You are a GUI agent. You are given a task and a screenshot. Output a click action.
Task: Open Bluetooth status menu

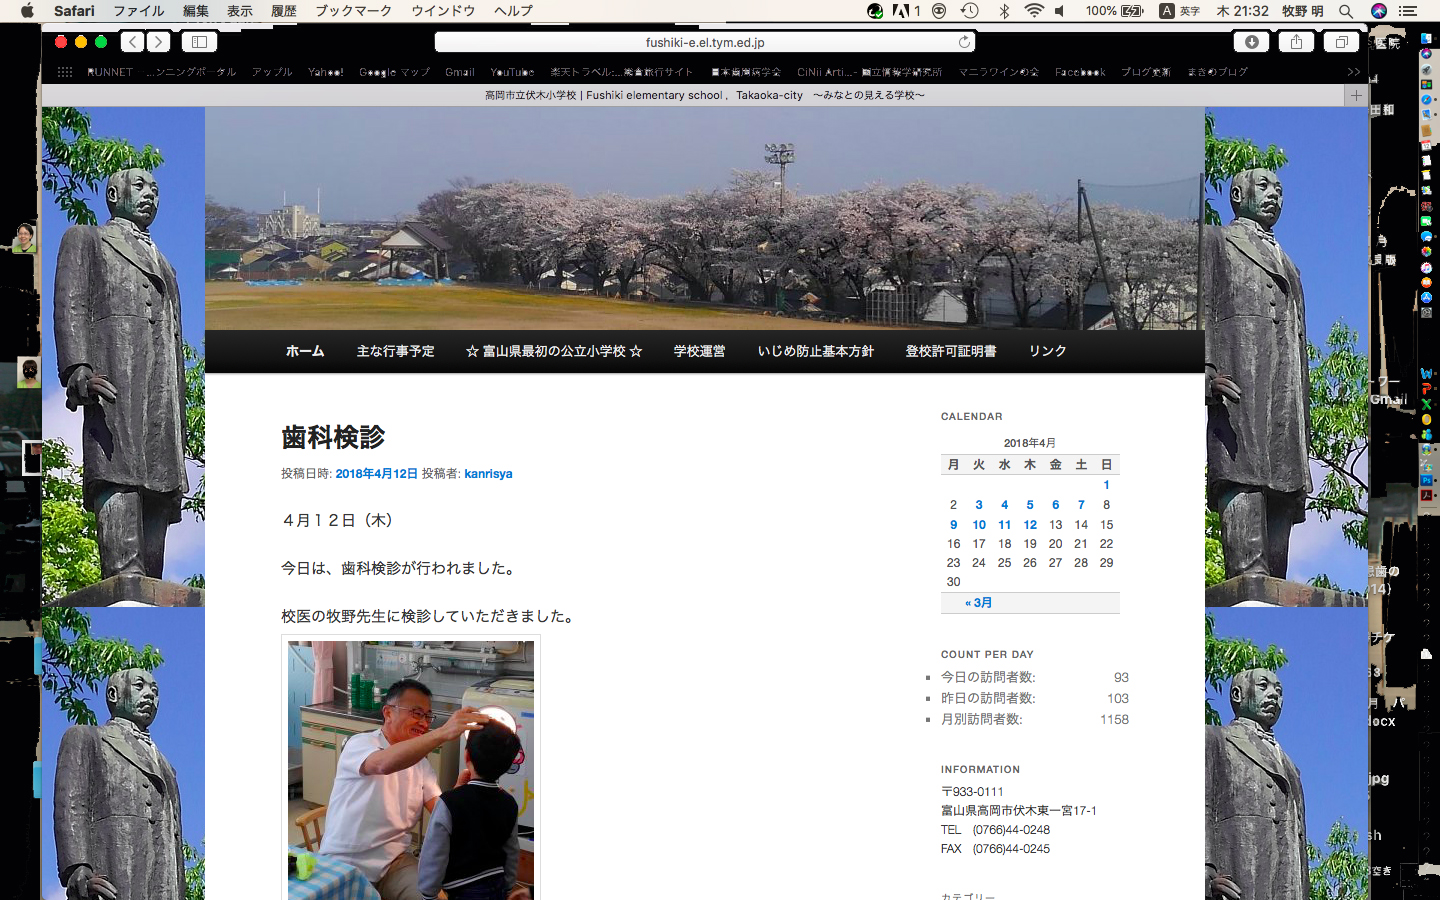[x=1004, y=11]
